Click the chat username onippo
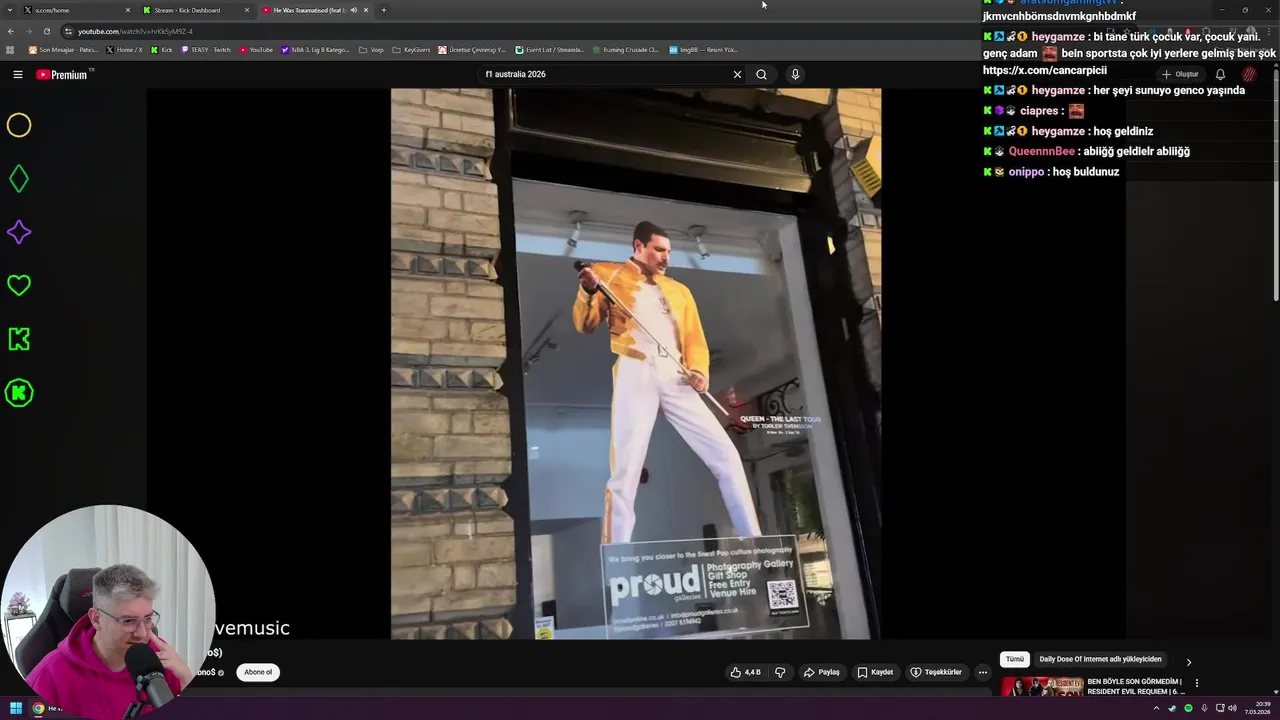The image size is (1280, 720). point(1026,172)
